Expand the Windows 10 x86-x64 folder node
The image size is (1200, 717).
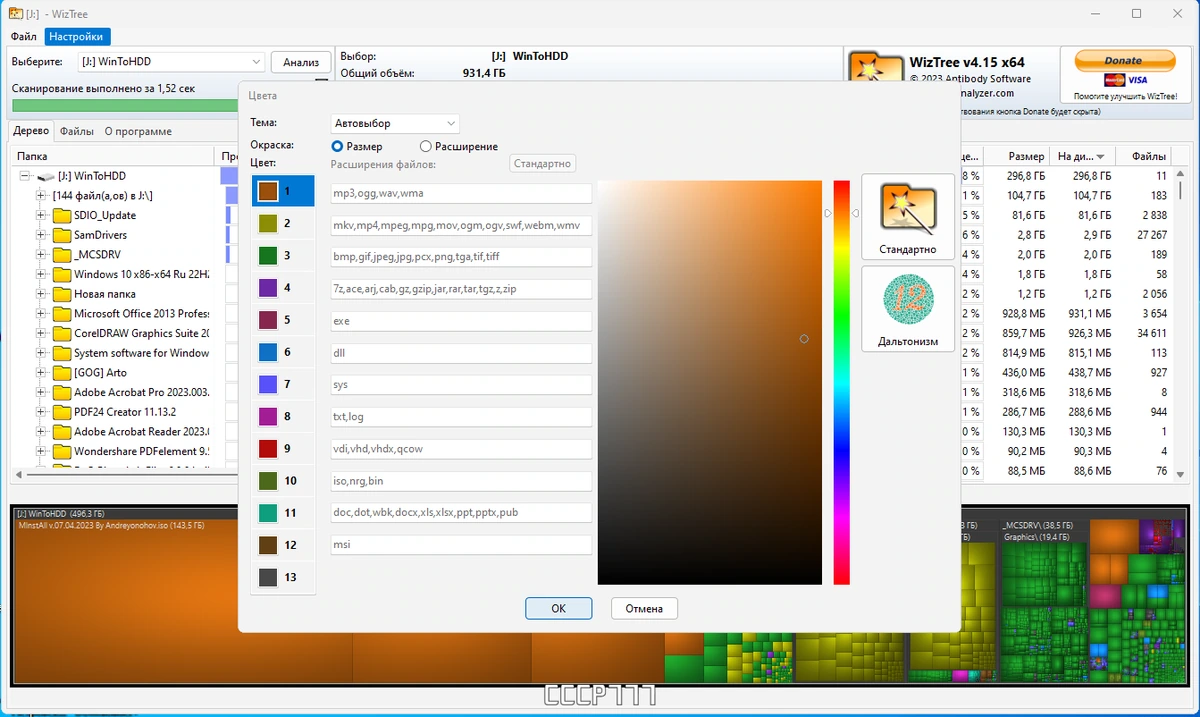(41, 274)
